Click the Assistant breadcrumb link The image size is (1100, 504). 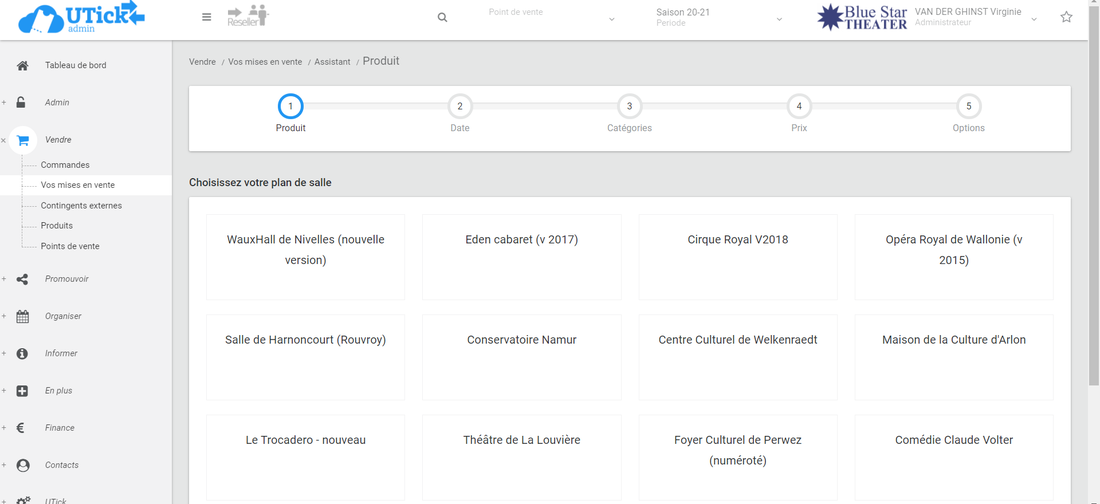click(332, 62)
